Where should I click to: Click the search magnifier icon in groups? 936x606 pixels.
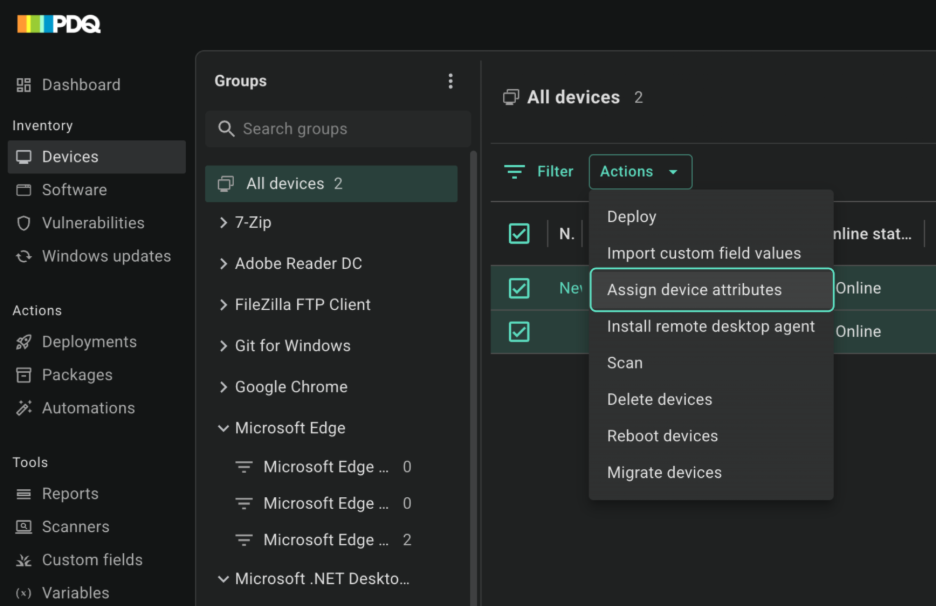tap(226, 129)
